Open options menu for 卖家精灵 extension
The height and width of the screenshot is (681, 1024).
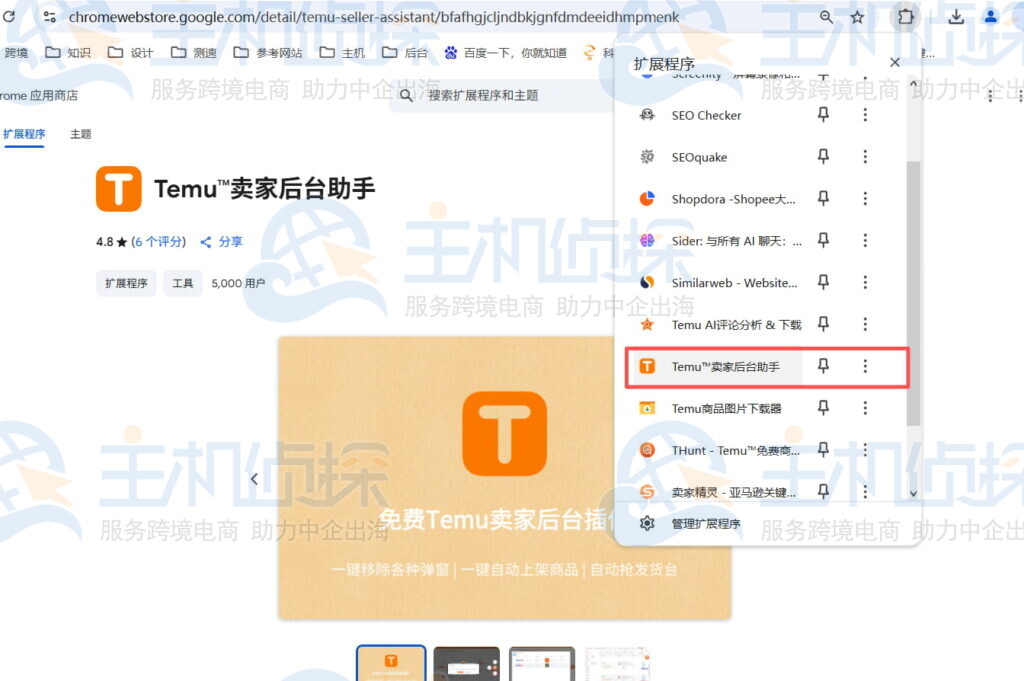coord(864,491)
